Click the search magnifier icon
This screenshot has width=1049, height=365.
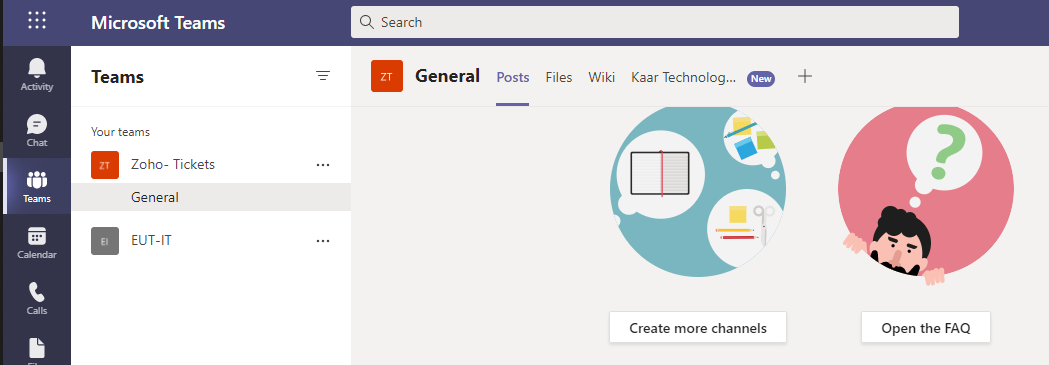[x=366, y=22]
